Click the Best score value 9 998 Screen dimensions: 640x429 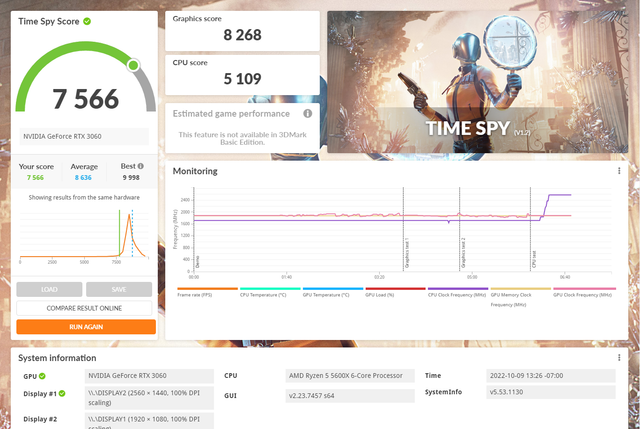coord(131,178)
